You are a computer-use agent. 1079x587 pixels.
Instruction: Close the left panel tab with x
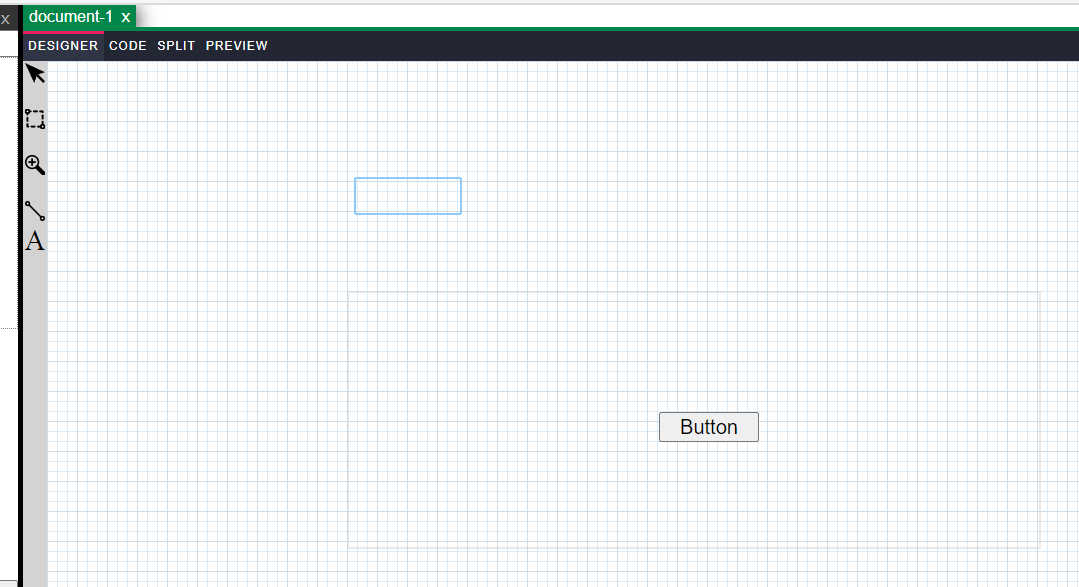(x=6, y=19)
